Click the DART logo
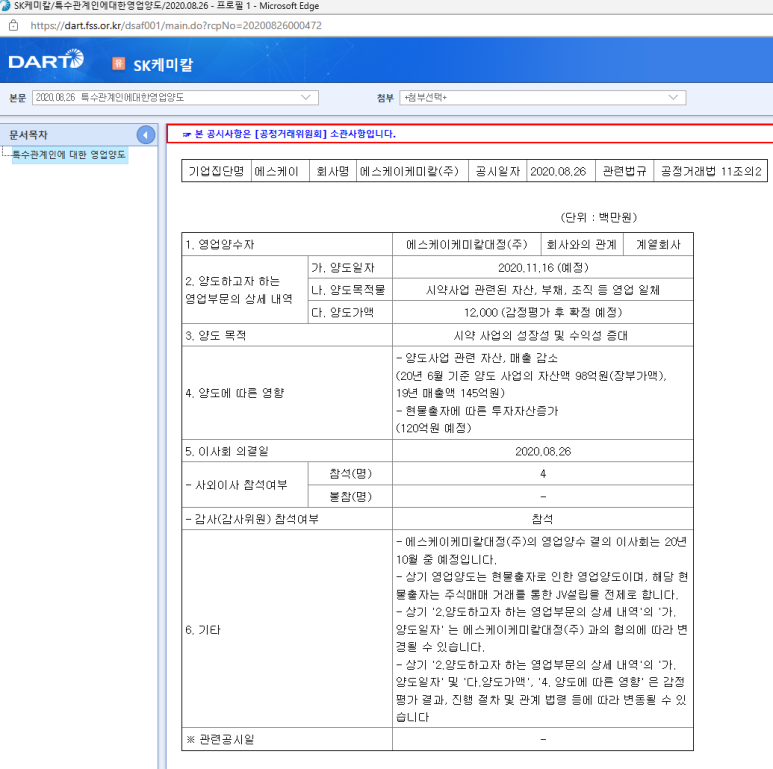This screenshot has height=769, width=773. [46, 60]
